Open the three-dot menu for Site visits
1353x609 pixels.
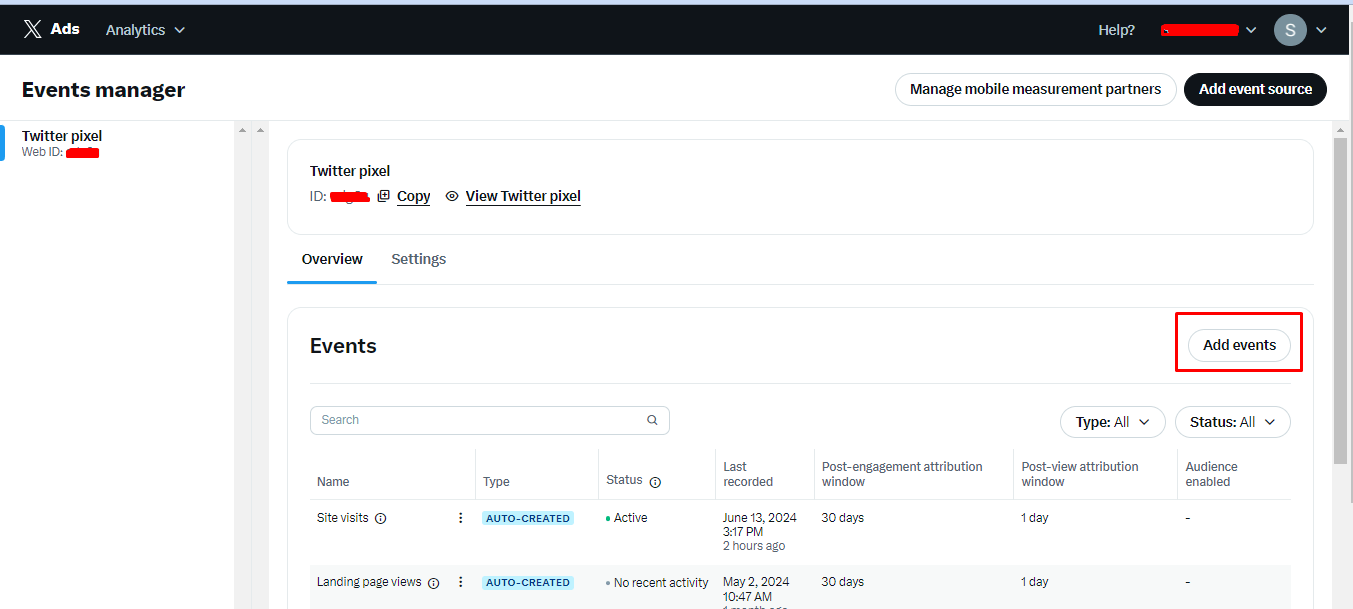pos(461,518)
